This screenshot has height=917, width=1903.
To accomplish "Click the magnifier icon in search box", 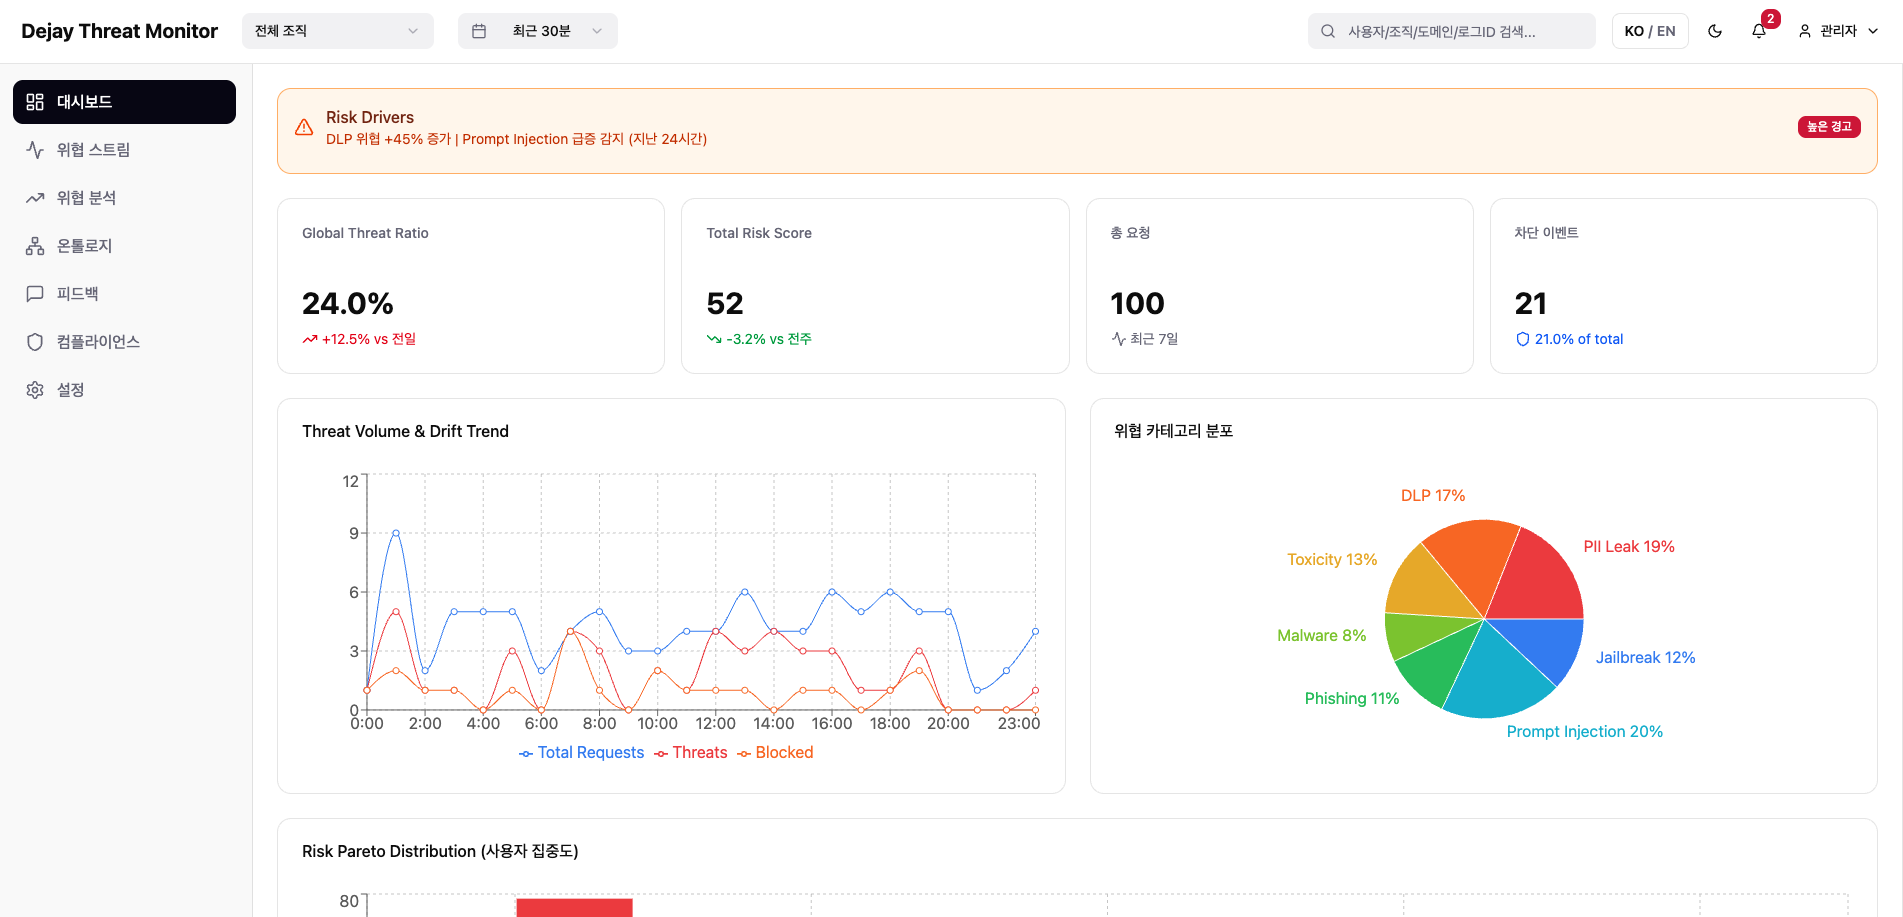I will tap(1328, 31).
